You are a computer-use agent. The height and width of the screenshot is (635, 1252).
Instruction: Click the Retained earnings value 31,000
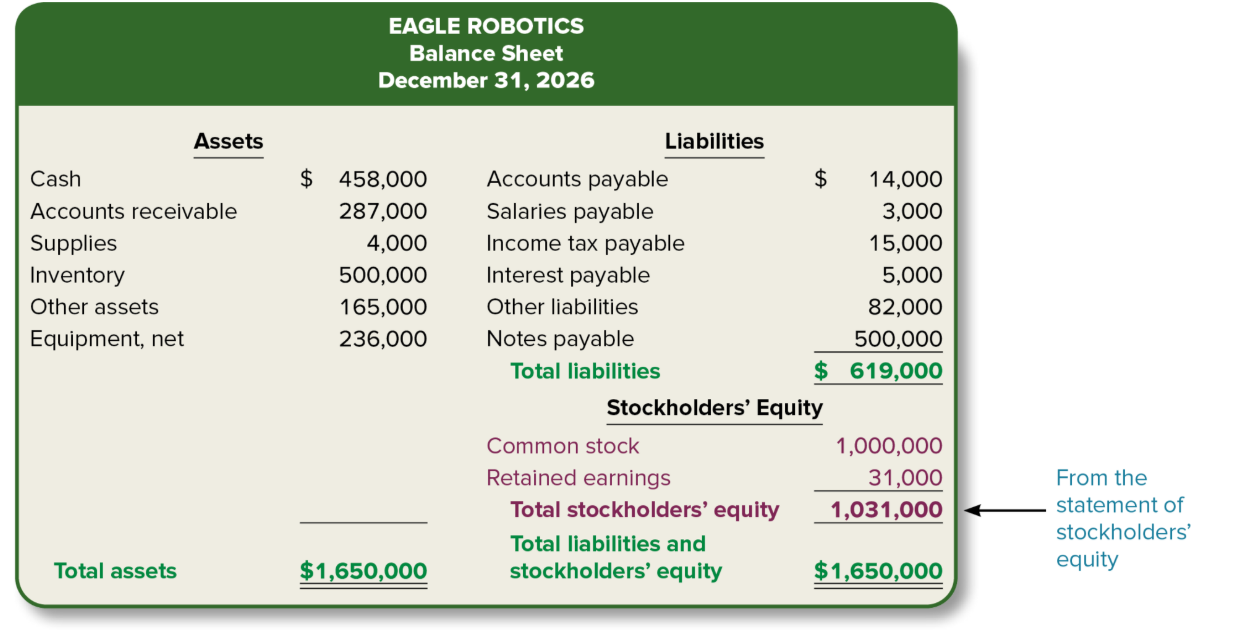(905, 478)
